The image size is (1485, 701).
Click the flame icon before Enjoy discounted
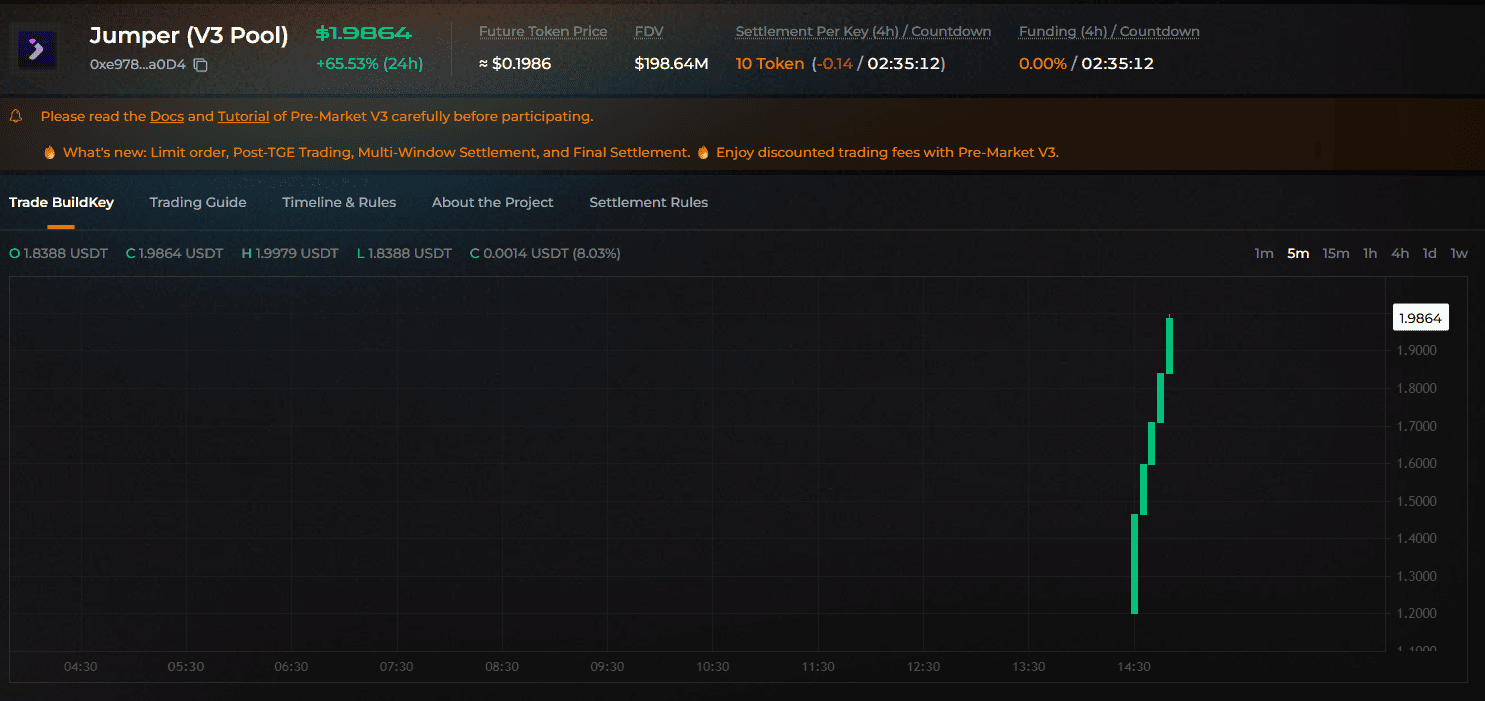click(703, 153)
